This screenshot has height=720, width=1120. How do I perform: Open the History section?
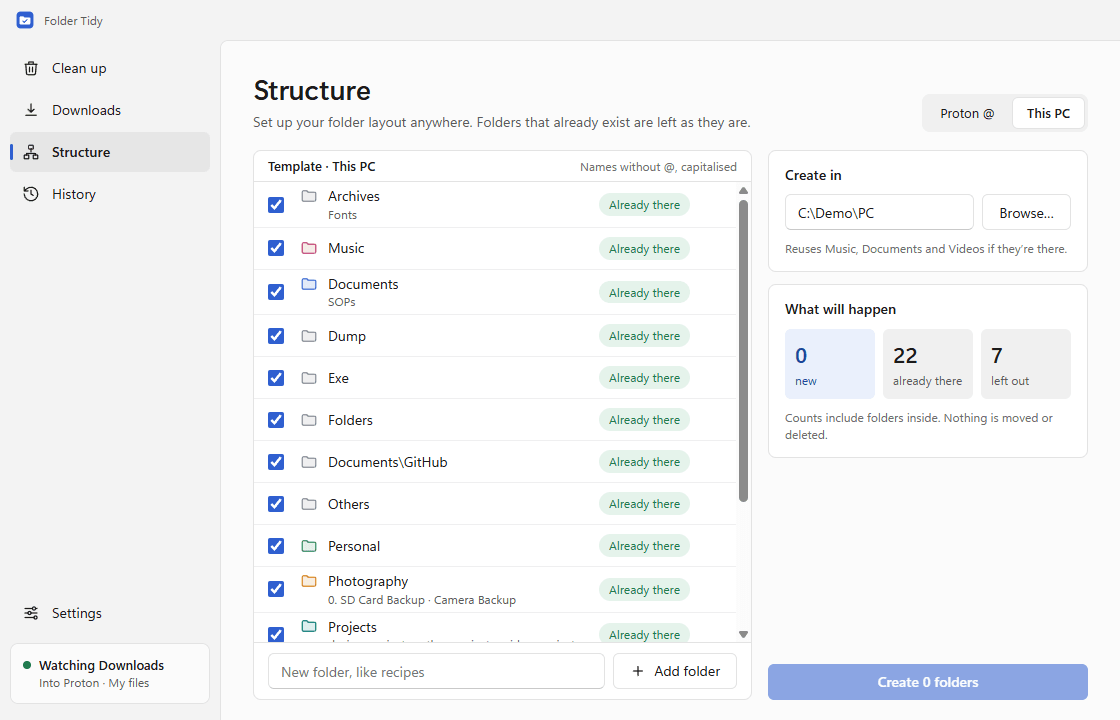110,194
